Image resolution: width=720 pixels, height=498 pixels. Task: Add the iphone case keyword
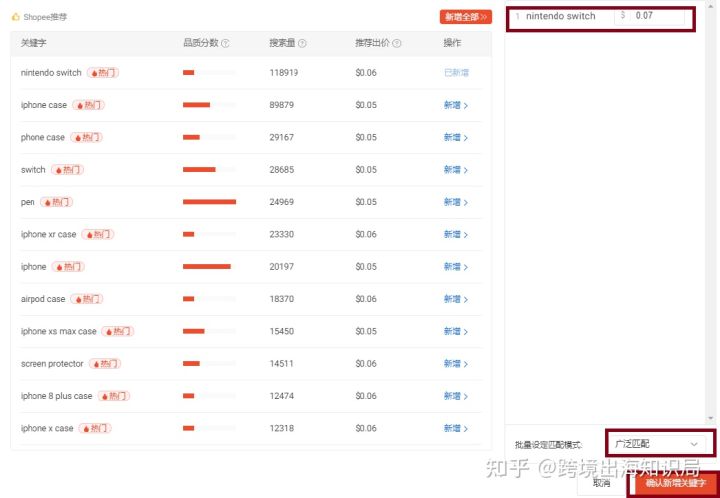[x=456, y=105]
